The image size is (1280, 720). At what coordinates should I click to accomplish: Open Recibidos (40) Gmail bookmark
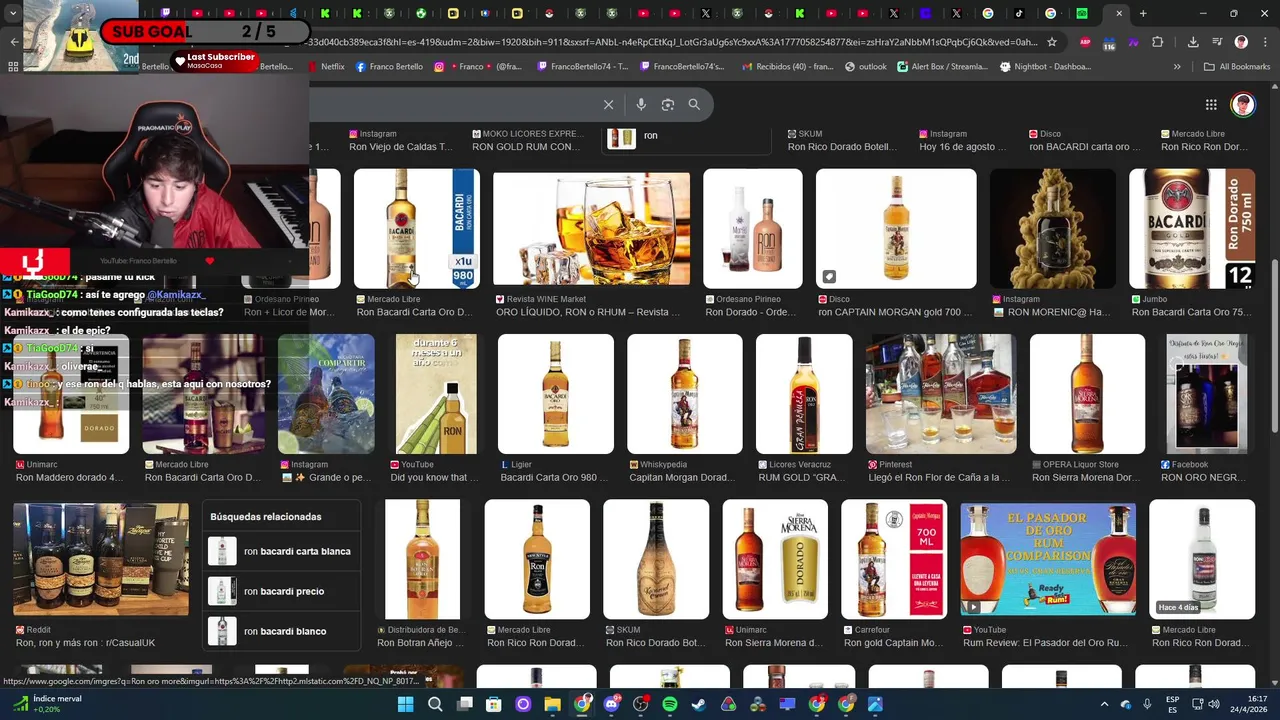pyautogui.click(x=788, y=67)
